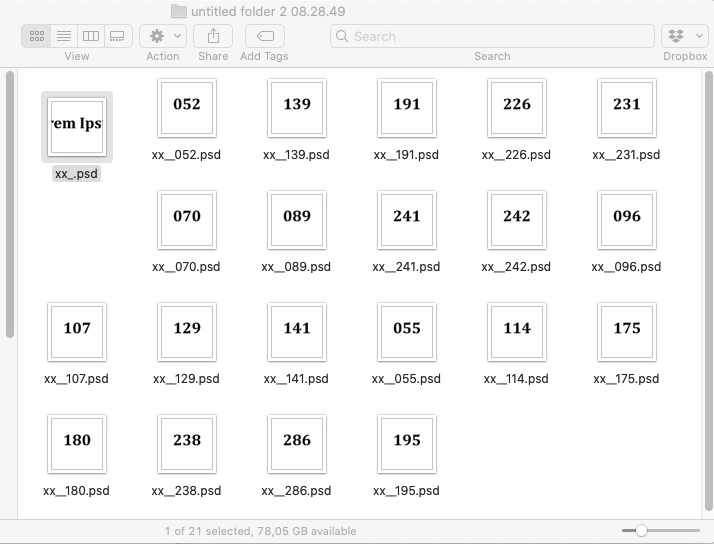
Task: Click the xx__141.psd file name
Action: (296, 379)
